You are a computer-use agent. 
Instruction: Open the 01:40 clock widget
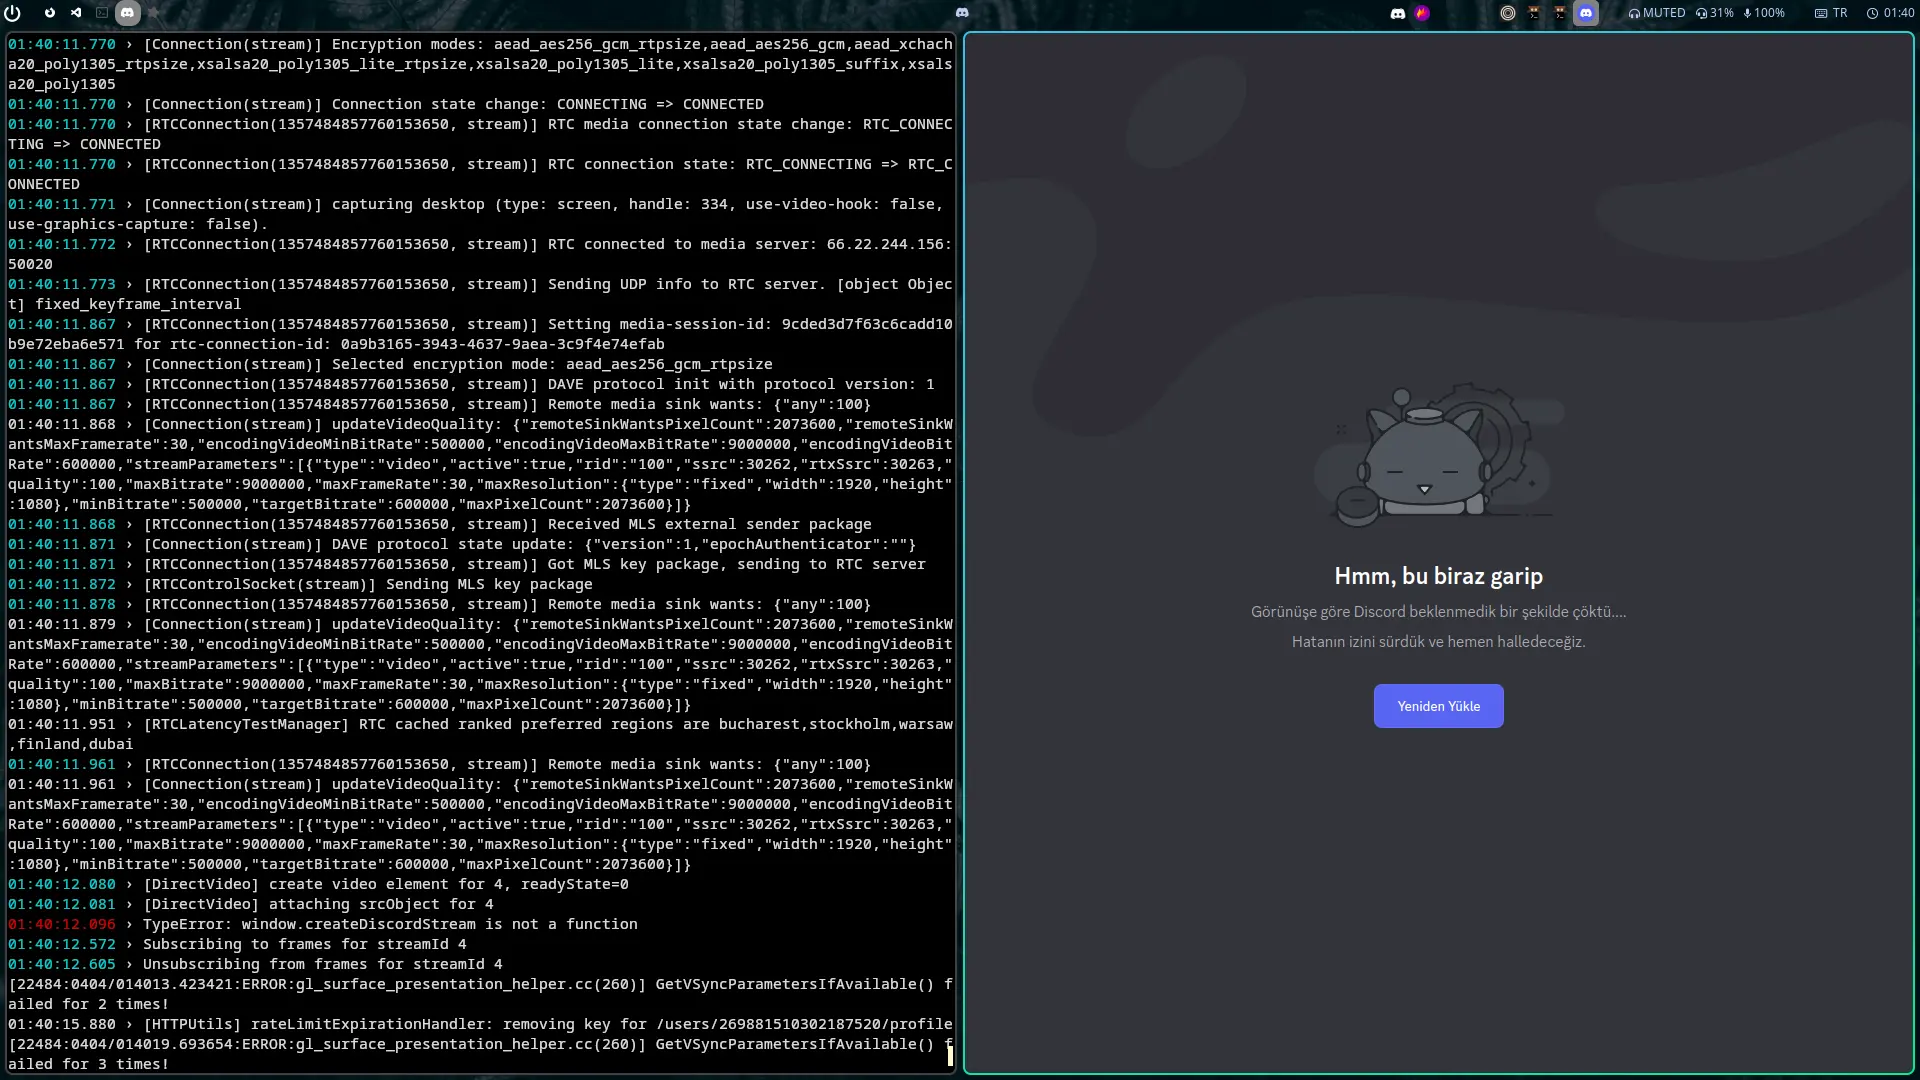coord(1890,13)
